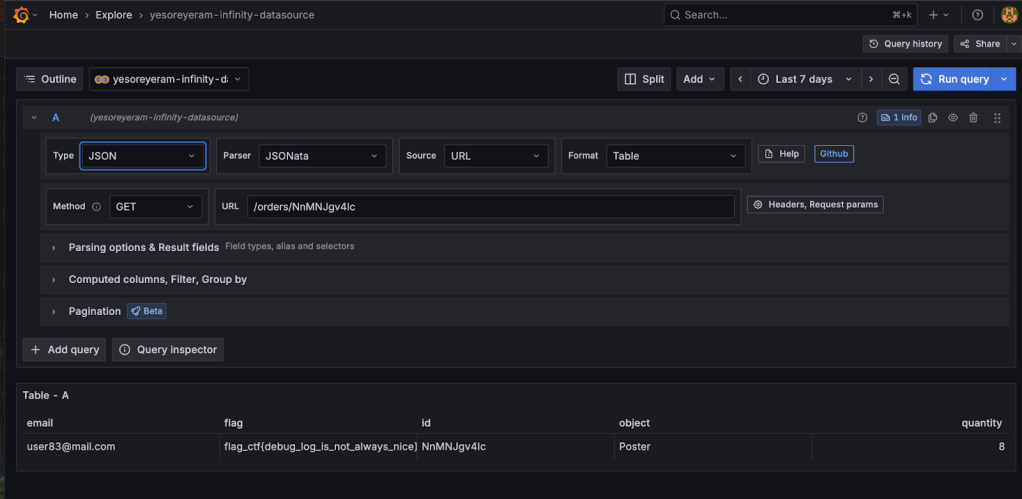Shift time range forward with right arrow
Screen dimensions: 1022x499
click(871, 79)
